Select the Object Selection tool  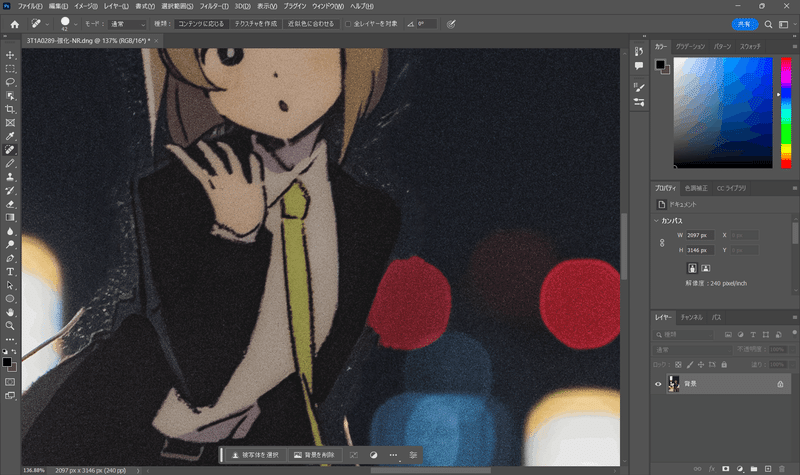point(10,96)
